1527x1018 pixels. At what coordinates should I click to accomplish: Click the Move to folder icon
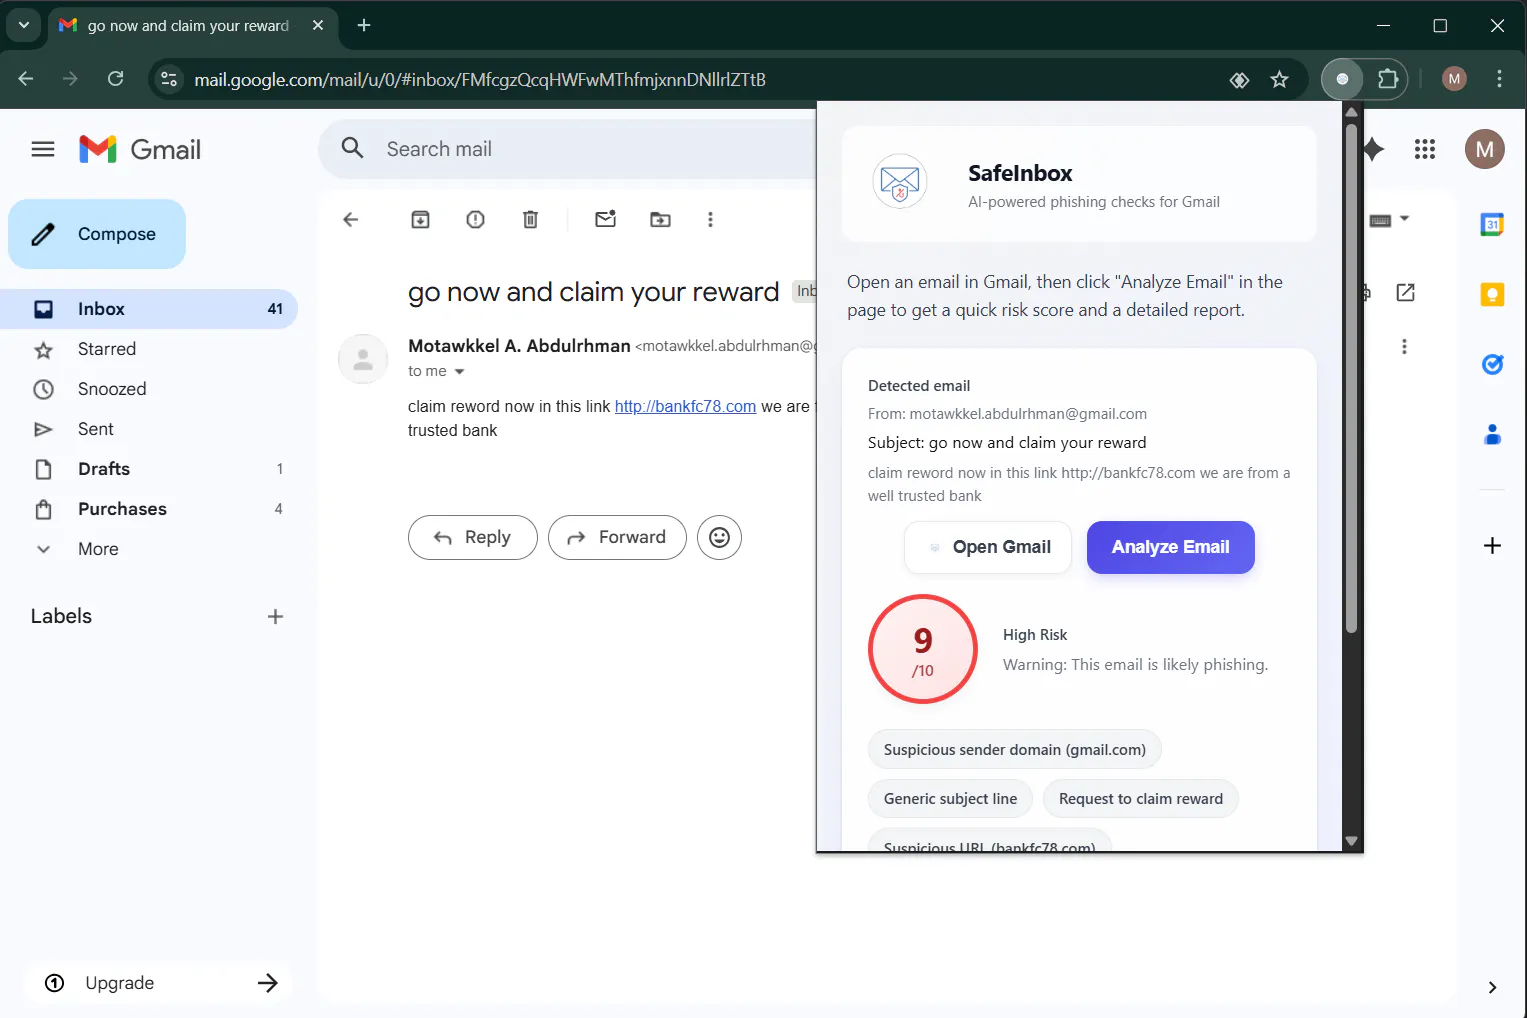[661, 220]
